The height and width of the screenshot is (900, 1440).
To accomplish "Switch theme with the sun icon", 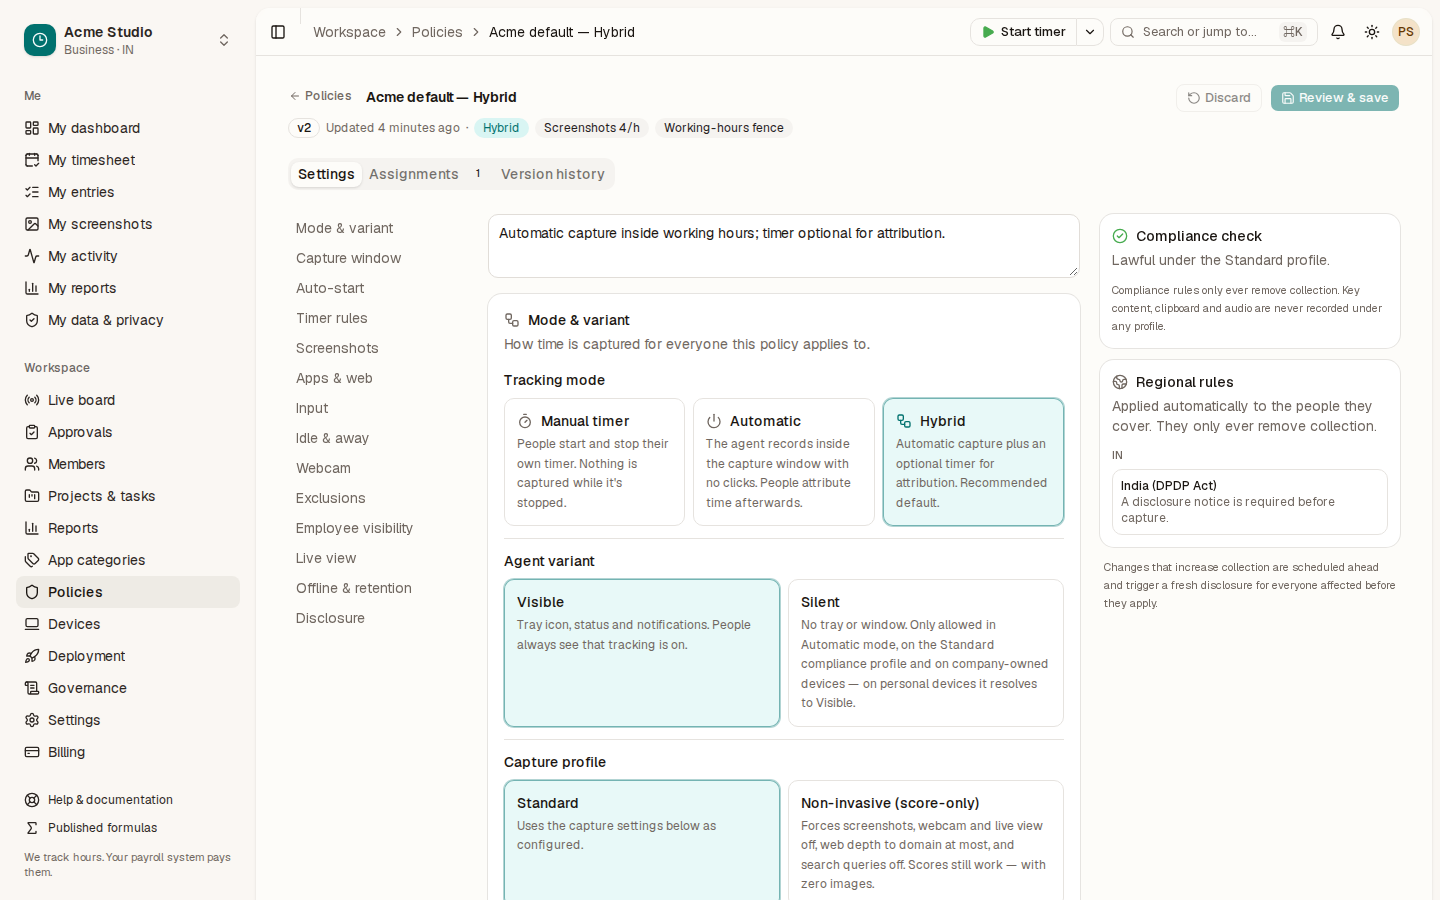I will 1372,32.
